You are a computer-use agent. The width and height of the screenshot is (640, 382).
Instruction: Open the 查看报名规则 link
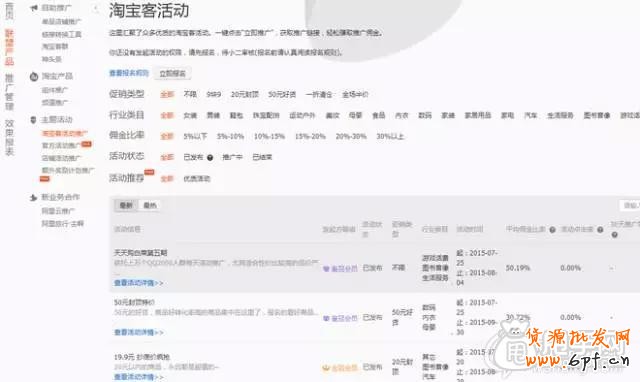pos(129,73)
